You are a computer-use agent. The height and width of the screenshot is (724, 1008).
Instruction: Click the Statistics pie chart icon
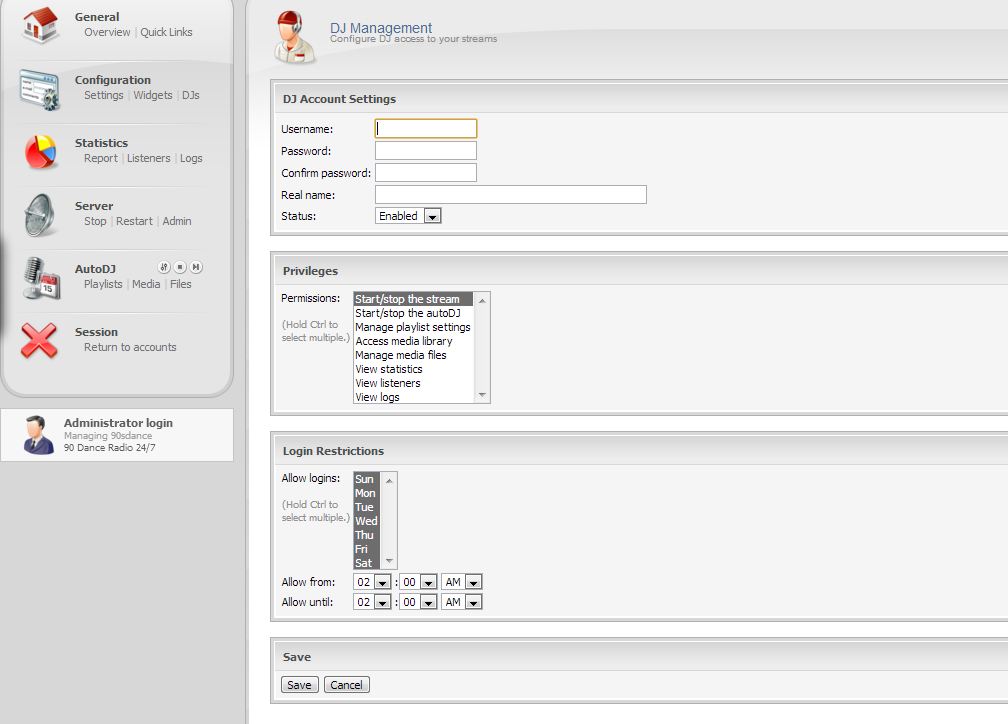click(x=40, y=152)
